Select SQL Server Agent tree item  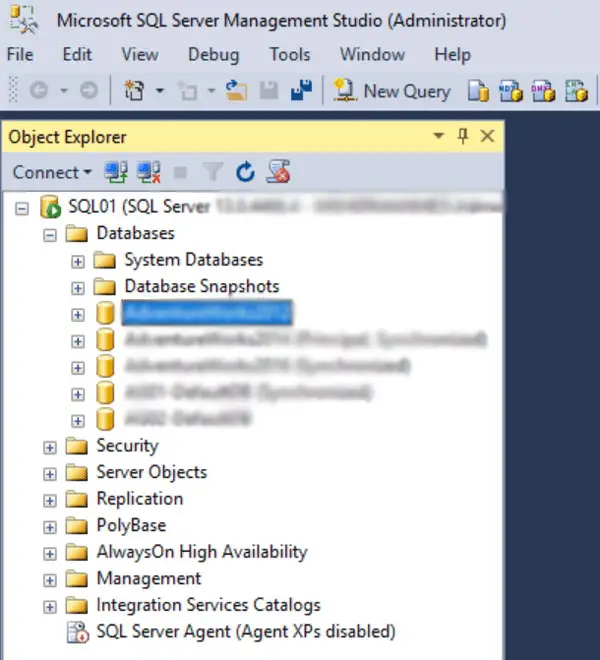(x=245, y=632)
